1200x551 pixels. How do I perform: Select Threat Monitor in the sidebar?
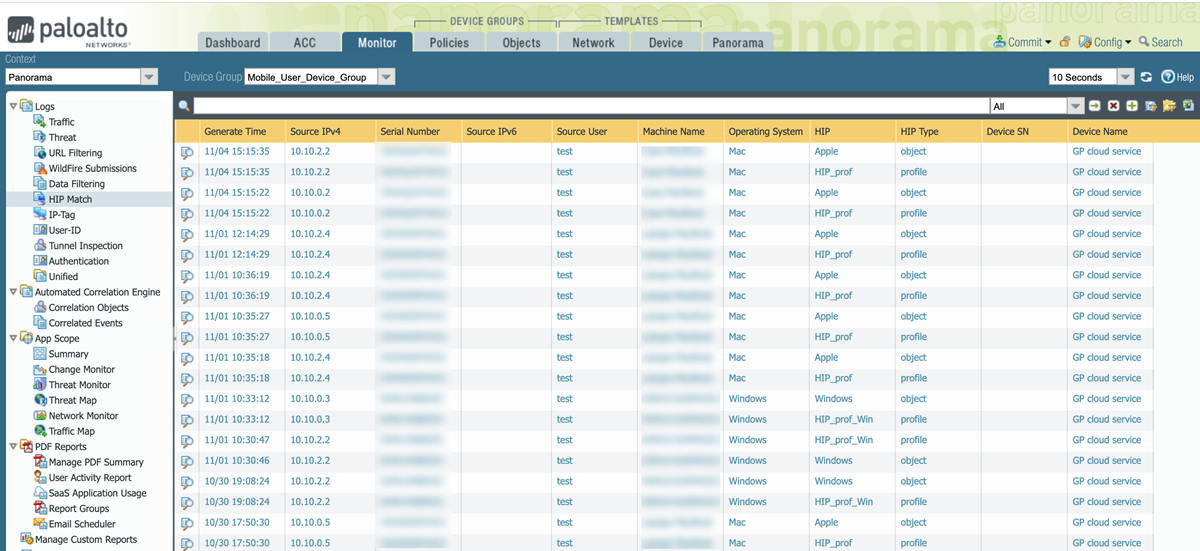[x=79, y=385]
